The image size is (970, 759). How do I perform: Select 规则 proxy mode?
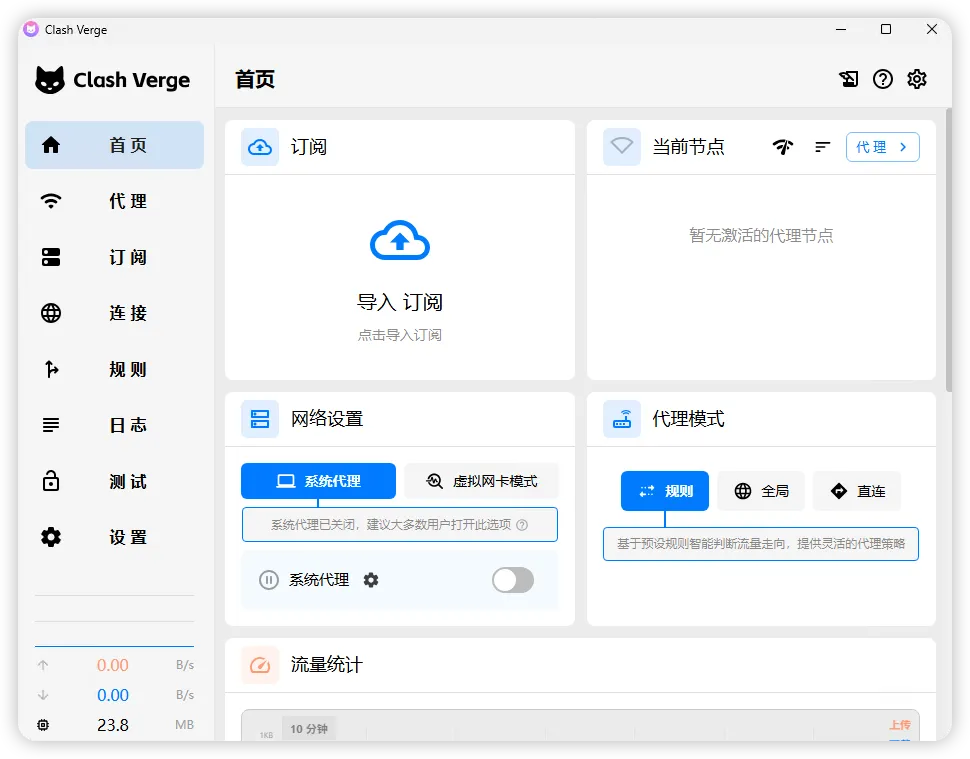coord(665,491)
